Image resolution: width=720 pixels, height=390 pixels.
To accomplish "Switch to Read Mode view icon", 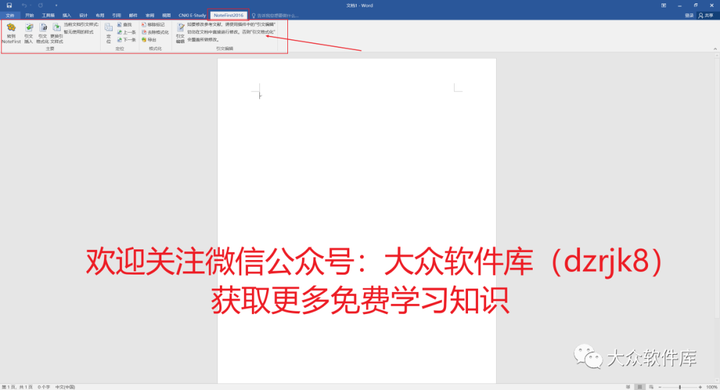I will [628, 387].
